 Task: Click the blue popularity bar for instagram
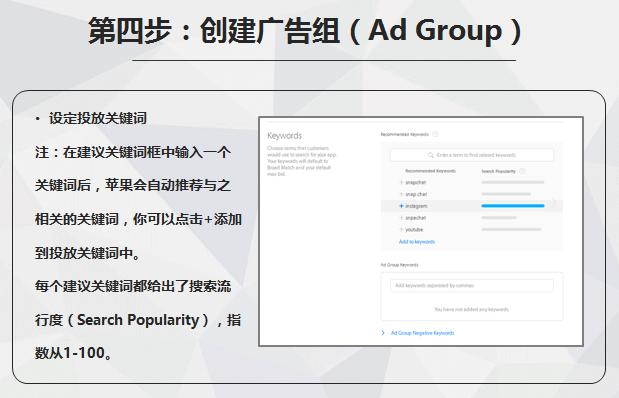(513, 206)
